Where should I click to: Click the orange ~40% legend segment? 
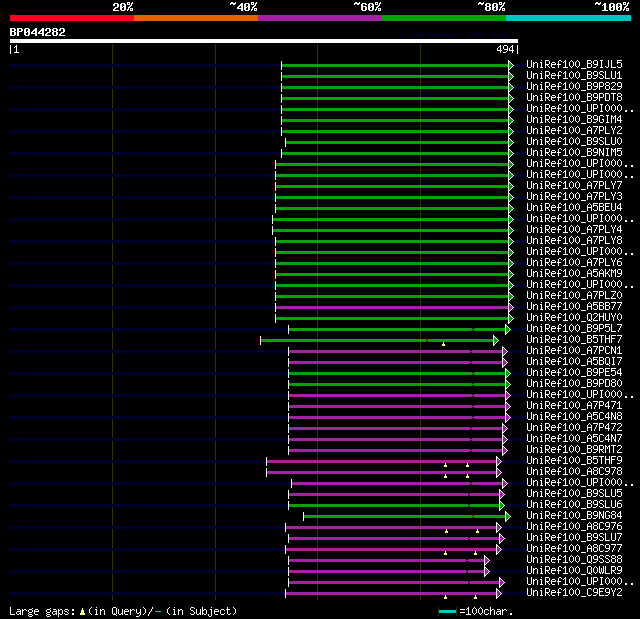click(x=196, y=18)
